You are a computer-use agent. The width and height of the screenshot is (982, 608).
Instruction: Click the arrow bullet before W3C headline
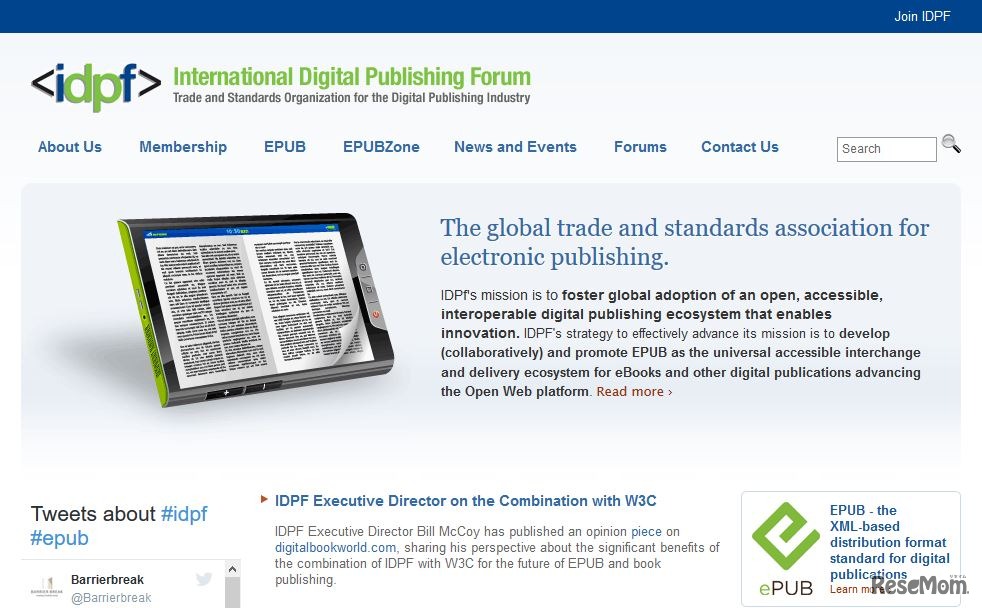pos(264,499)
